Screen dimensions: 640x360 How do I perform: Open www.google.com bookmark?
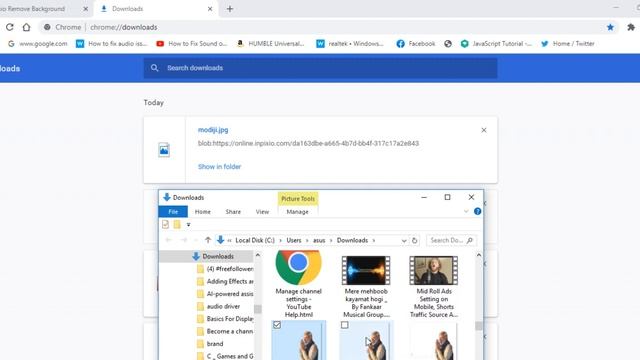coord(37,44)
